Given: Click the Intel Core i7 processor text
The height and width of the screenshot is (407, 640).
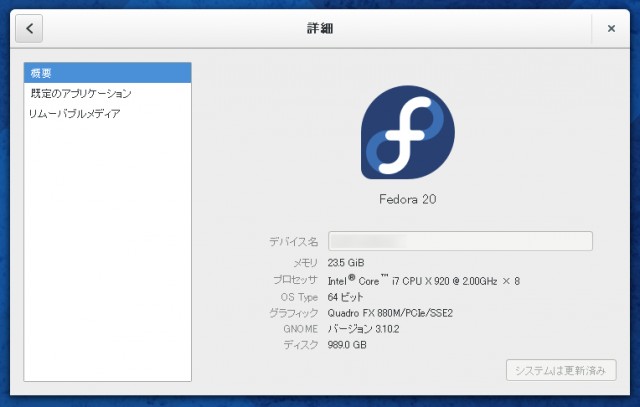Looking at the screenshot, I should click(x=423, y=280).
